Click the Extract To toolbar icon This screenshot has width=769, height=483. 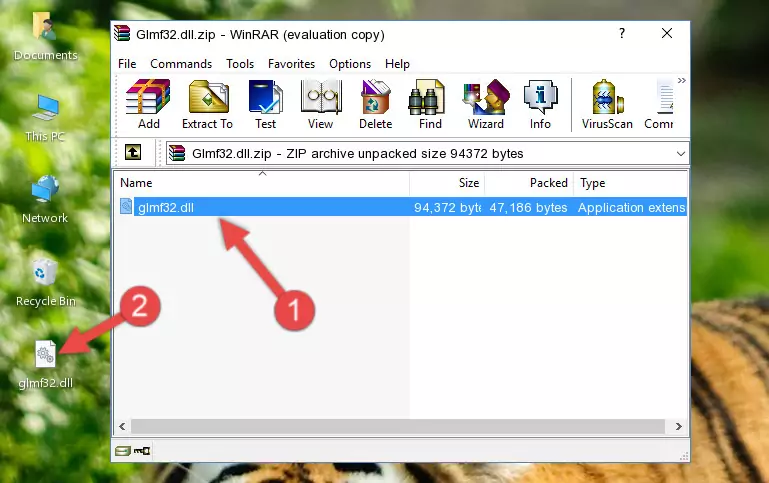207,104
